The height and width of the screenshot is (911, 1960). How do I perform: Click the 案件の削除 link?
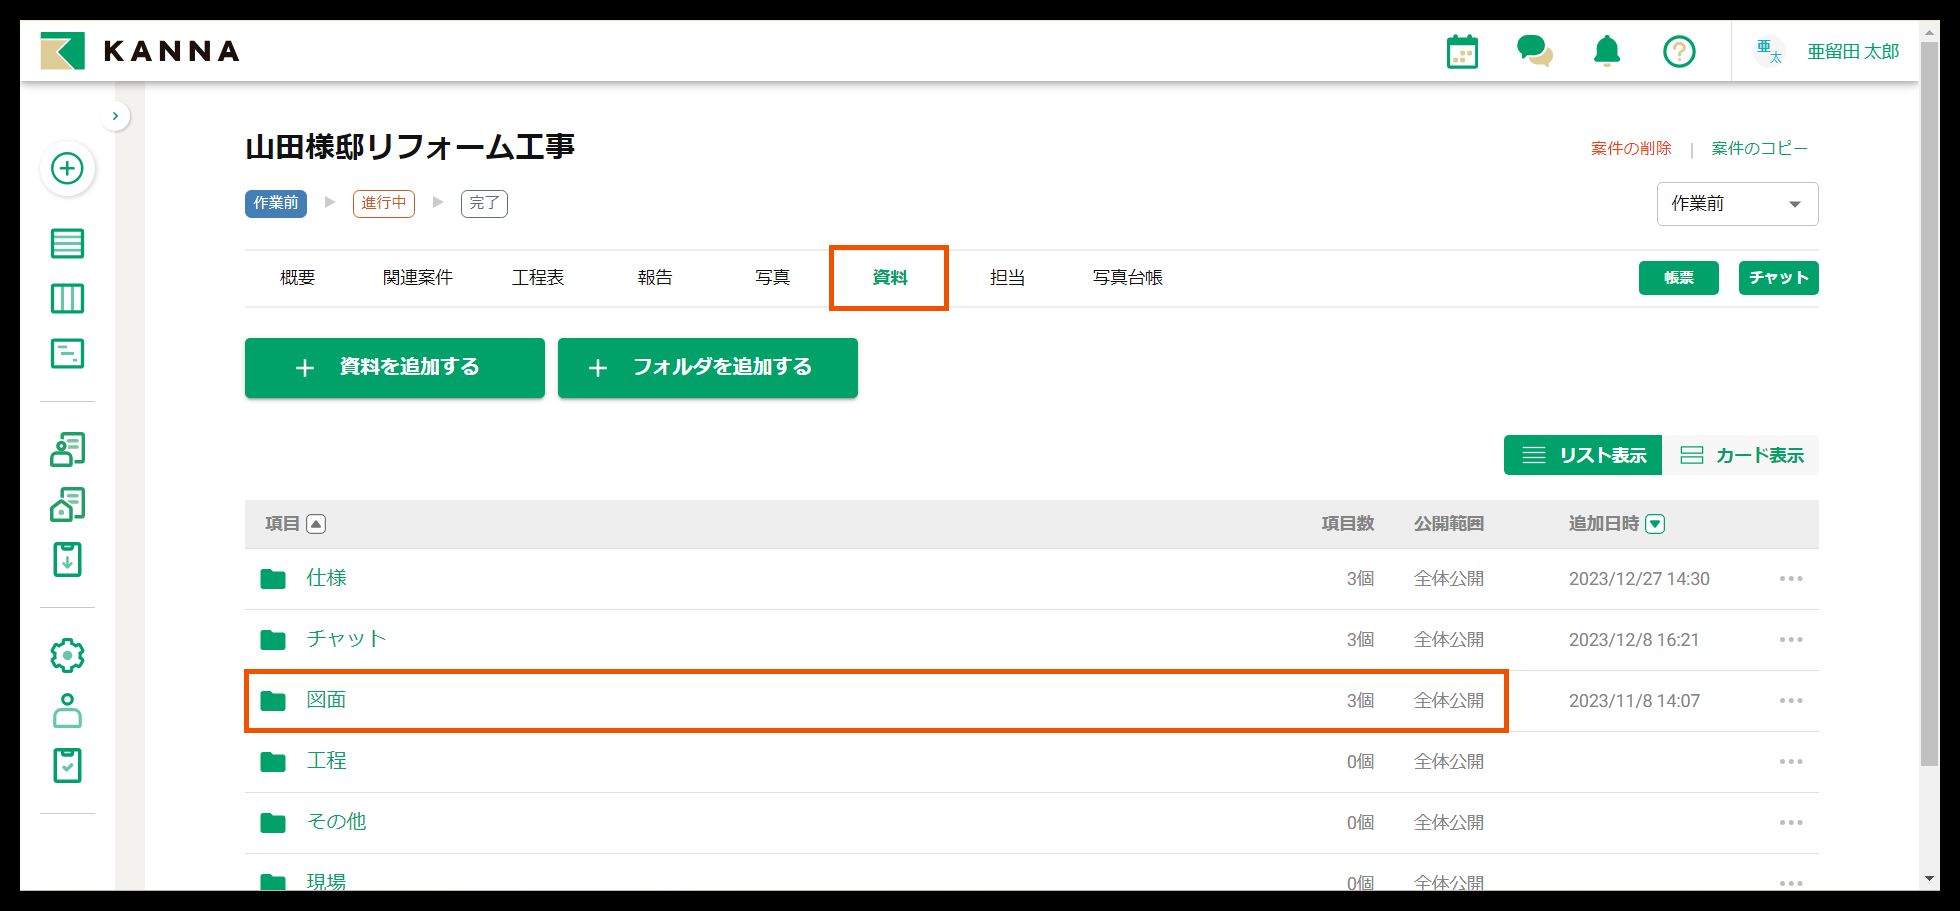(1631, 149)
